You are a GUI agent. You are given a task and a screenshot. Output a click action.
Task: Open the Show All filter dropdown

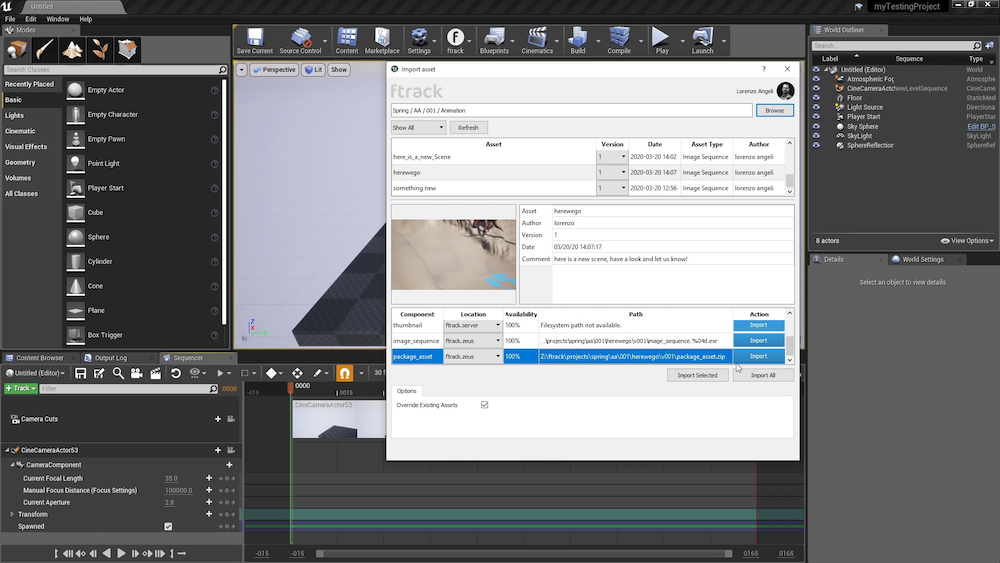tap(418, 128)
